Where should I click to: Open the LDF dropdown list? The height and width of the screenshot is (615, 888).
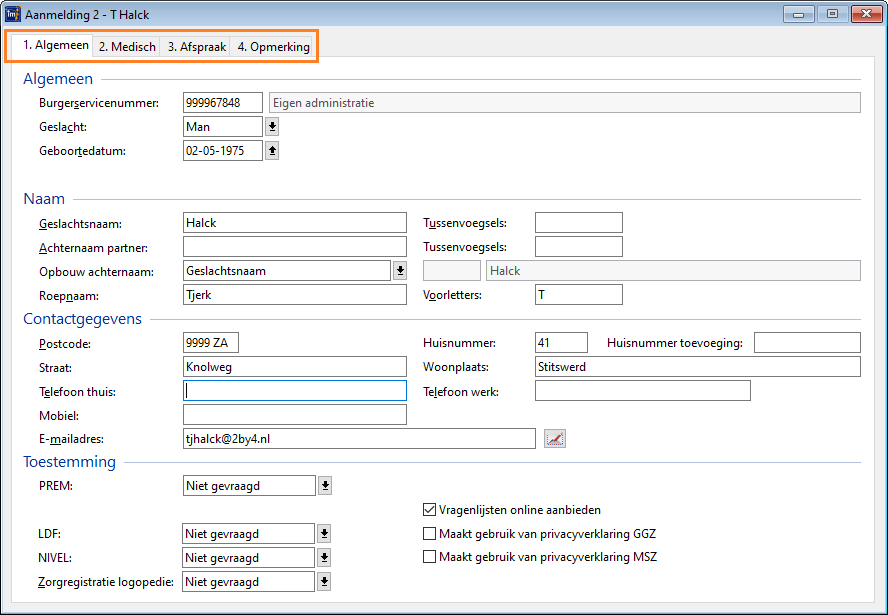(x=324, y=534)
